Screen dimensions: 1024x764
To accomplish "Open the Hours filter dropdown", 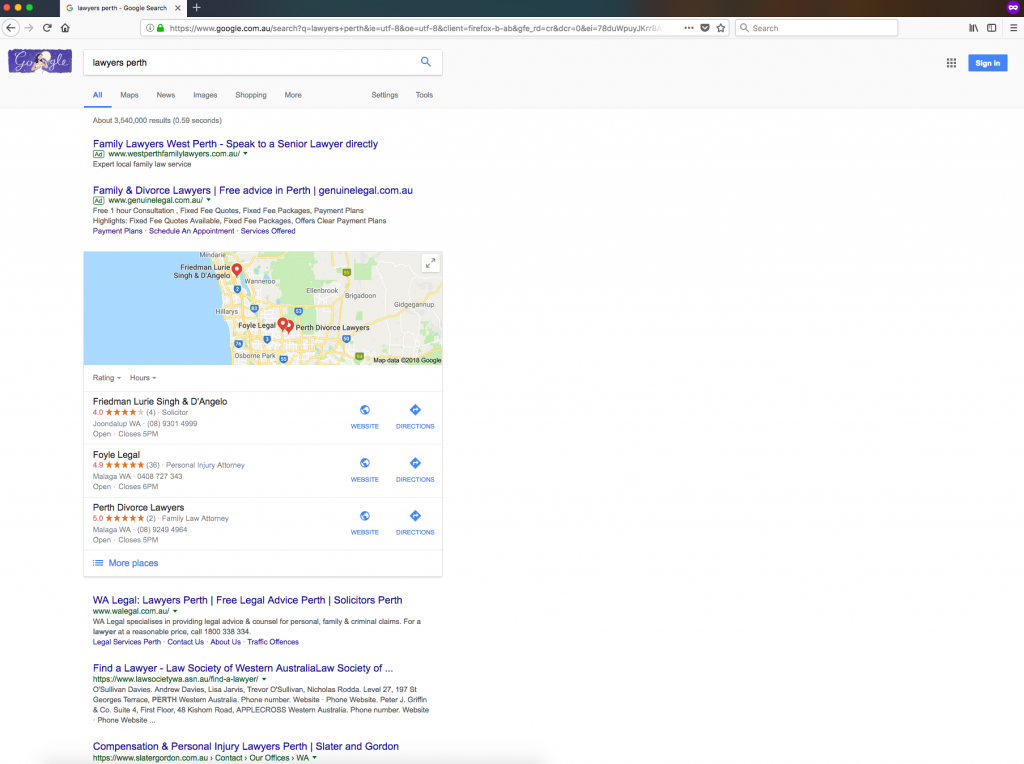I will [x=143, y=377].
